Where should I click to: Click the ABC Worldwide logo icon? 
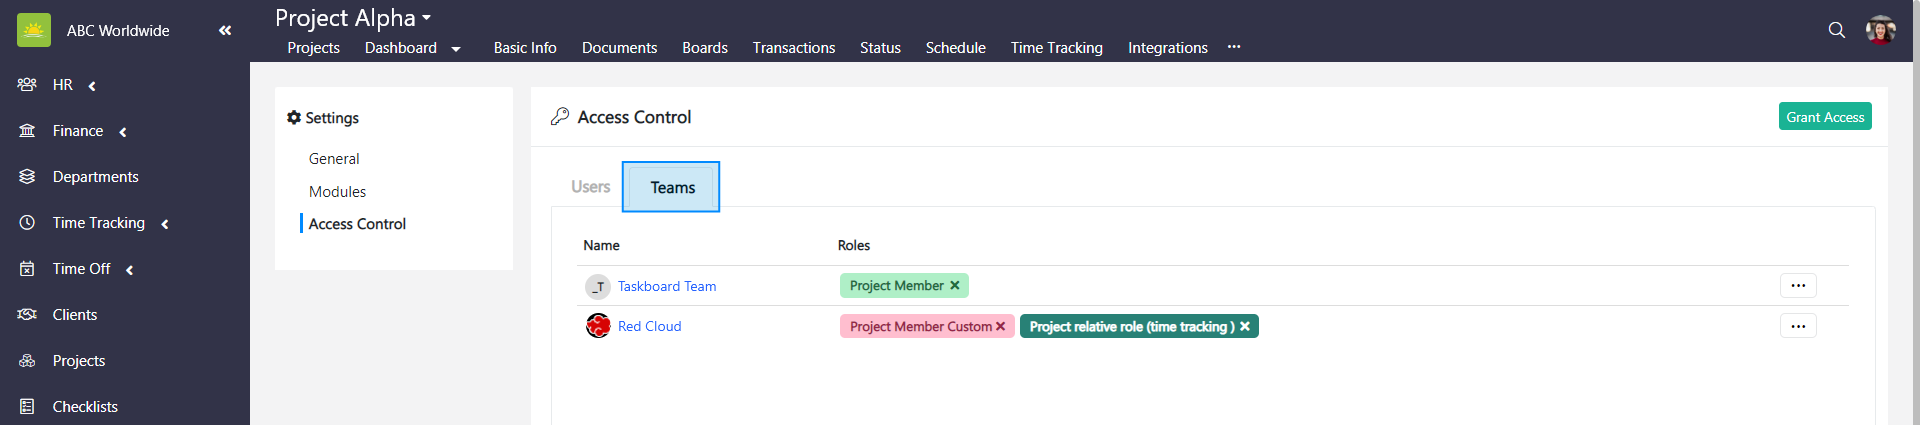34,30
